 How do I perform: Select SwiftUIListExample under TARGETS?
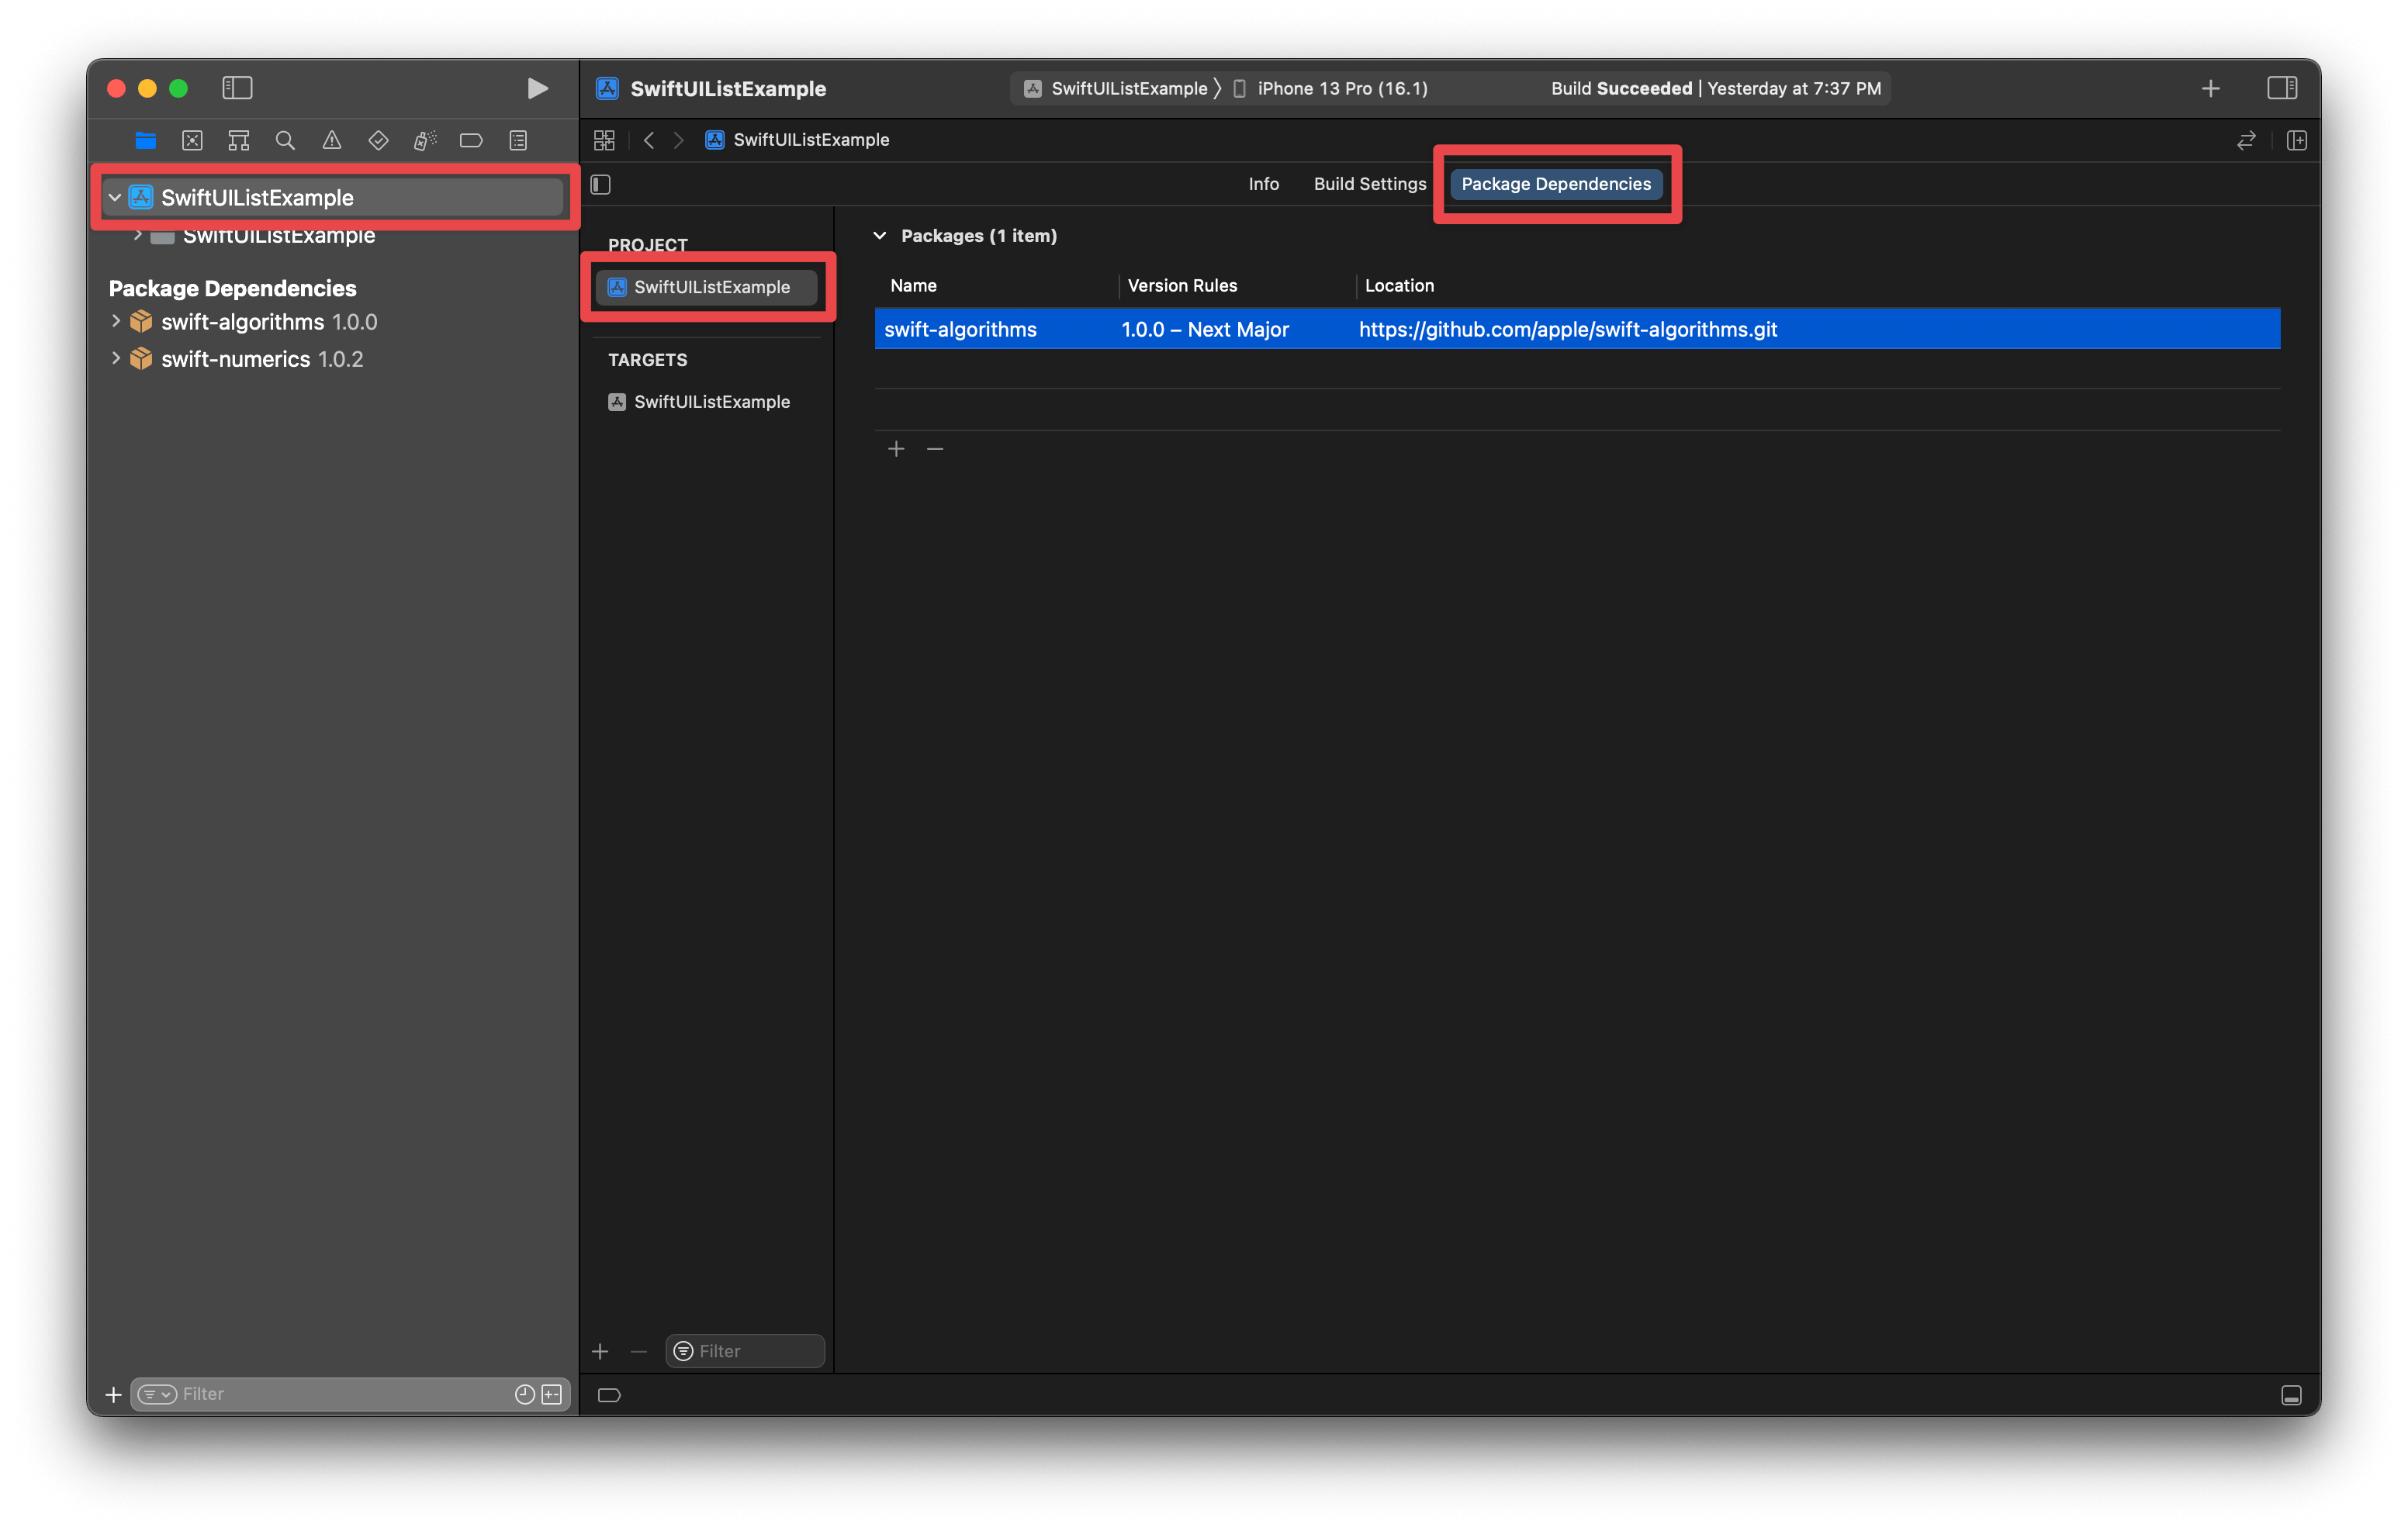[711, 402]
